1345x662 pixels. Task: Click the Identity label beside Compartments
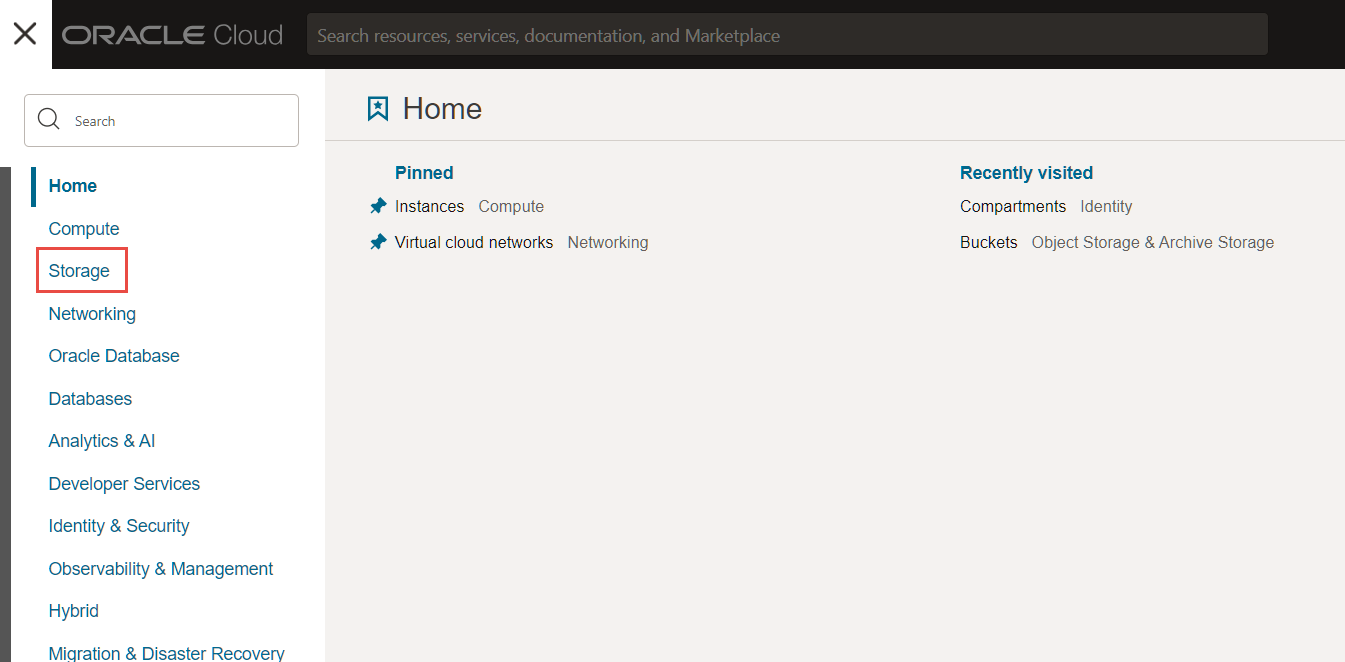click(x=1106, y=206)
